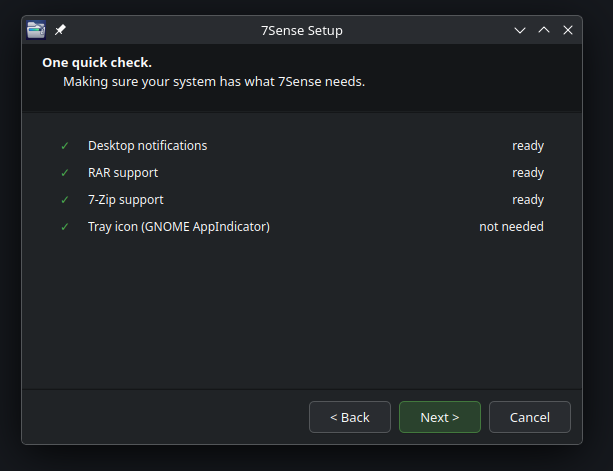Click the Desktop notifications checkmark icon

point(65,146)
